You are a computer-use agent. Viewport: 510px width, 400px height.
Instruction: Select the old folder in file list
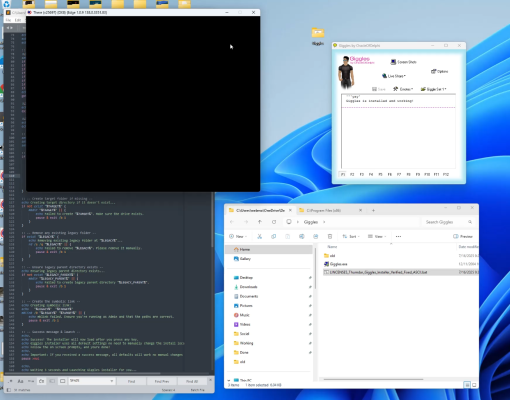pyautogui.click(x=329, y=256)
